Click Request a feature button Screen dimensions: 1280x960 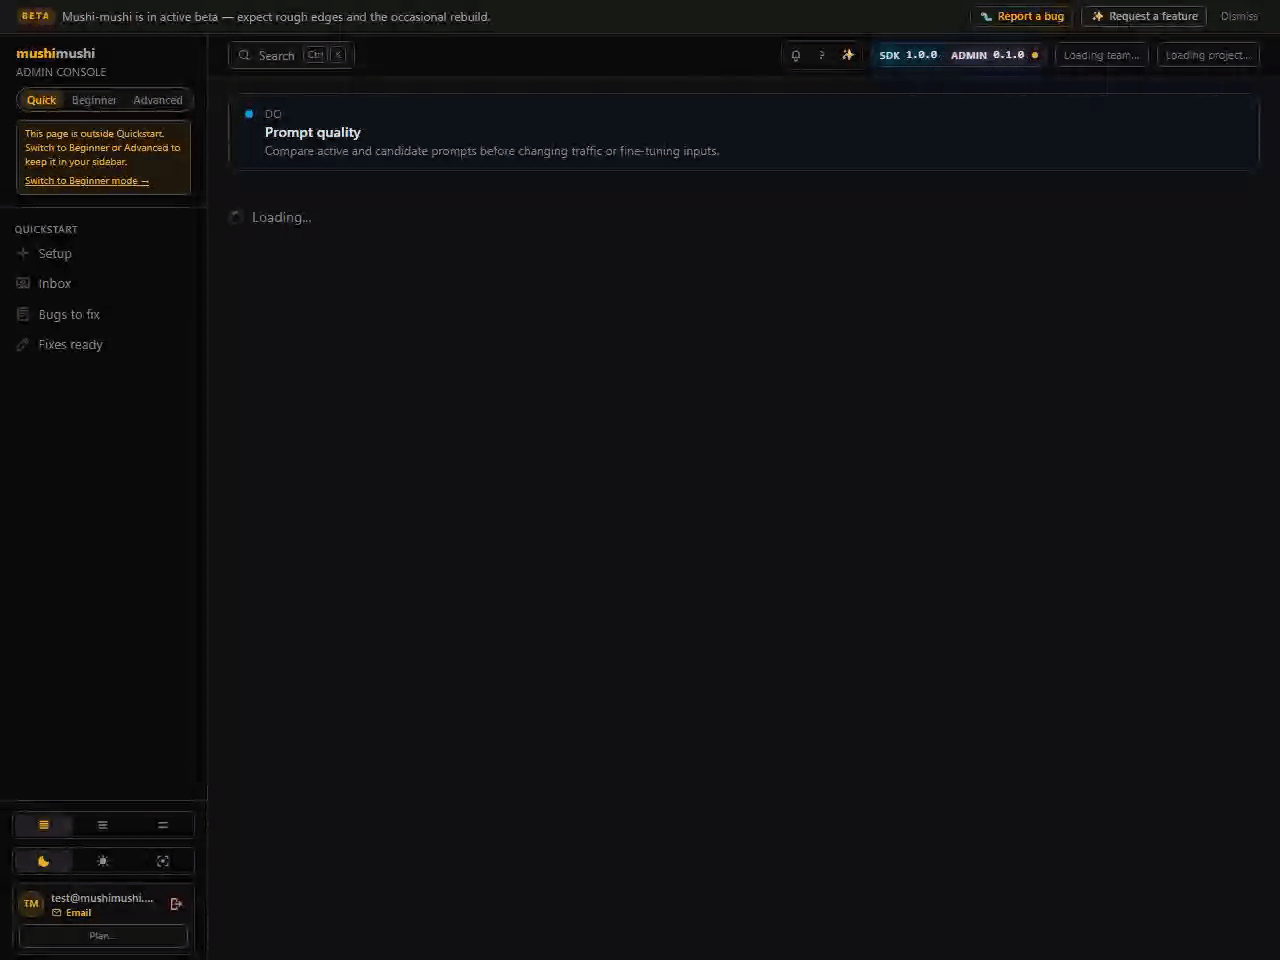click(1144, 16)
